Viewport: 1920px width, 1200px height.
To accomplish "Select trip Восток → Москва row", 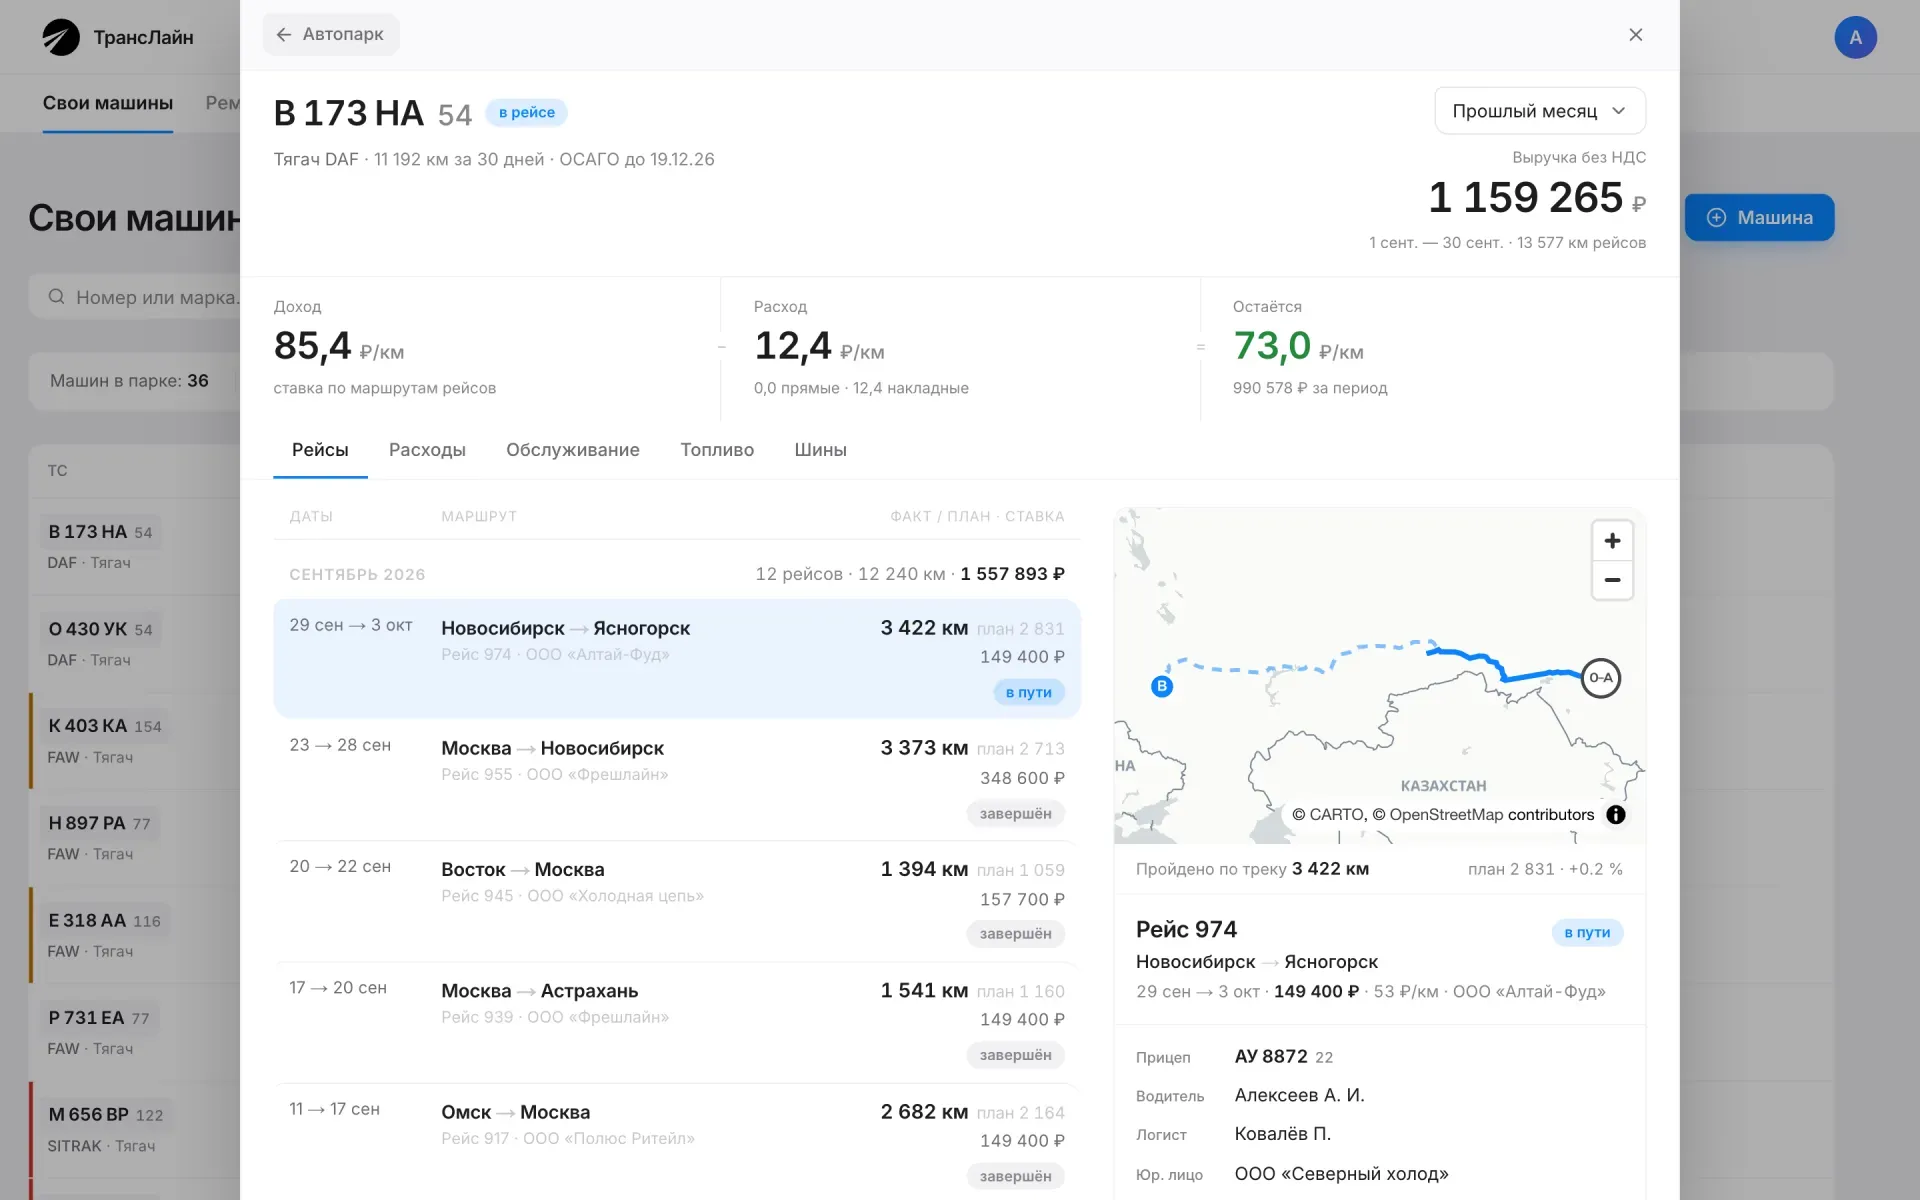I will pyautogui.click(x=677, y=901).
